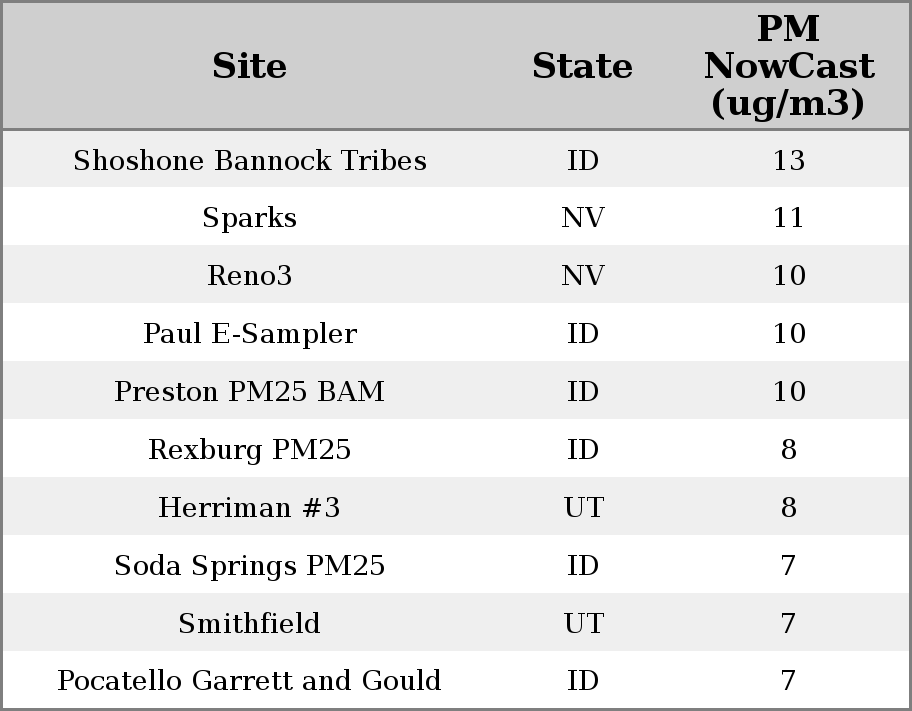Select the Smithfield site row
The height and width of the screenshot is (711, 912).
click(249, 624)
